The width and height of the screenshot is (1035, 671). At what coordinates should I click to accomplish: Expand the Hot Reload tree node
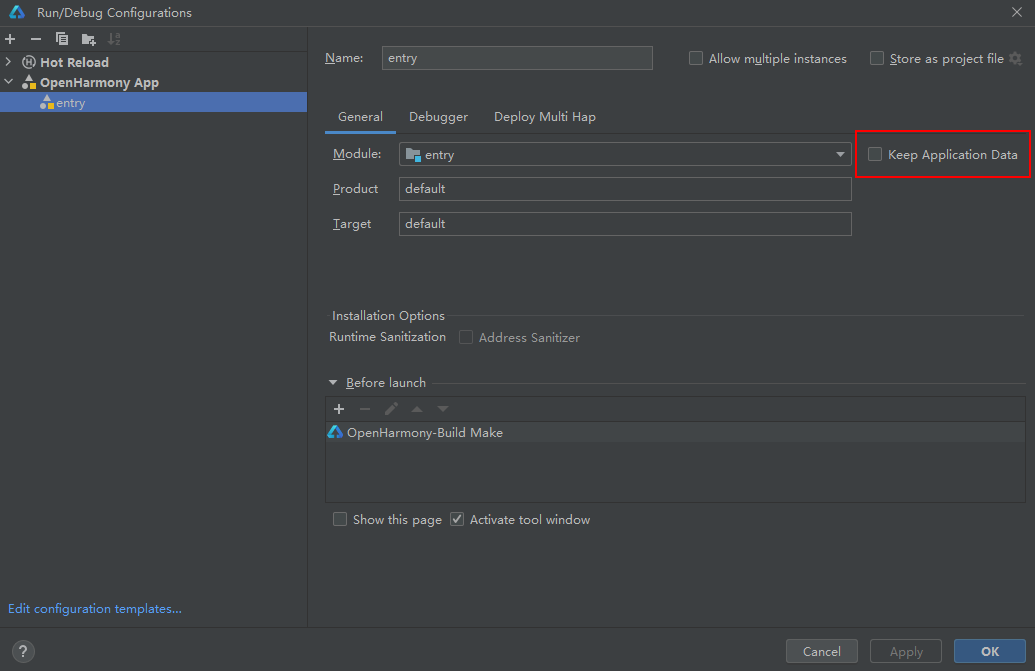[x=9, y=62]
